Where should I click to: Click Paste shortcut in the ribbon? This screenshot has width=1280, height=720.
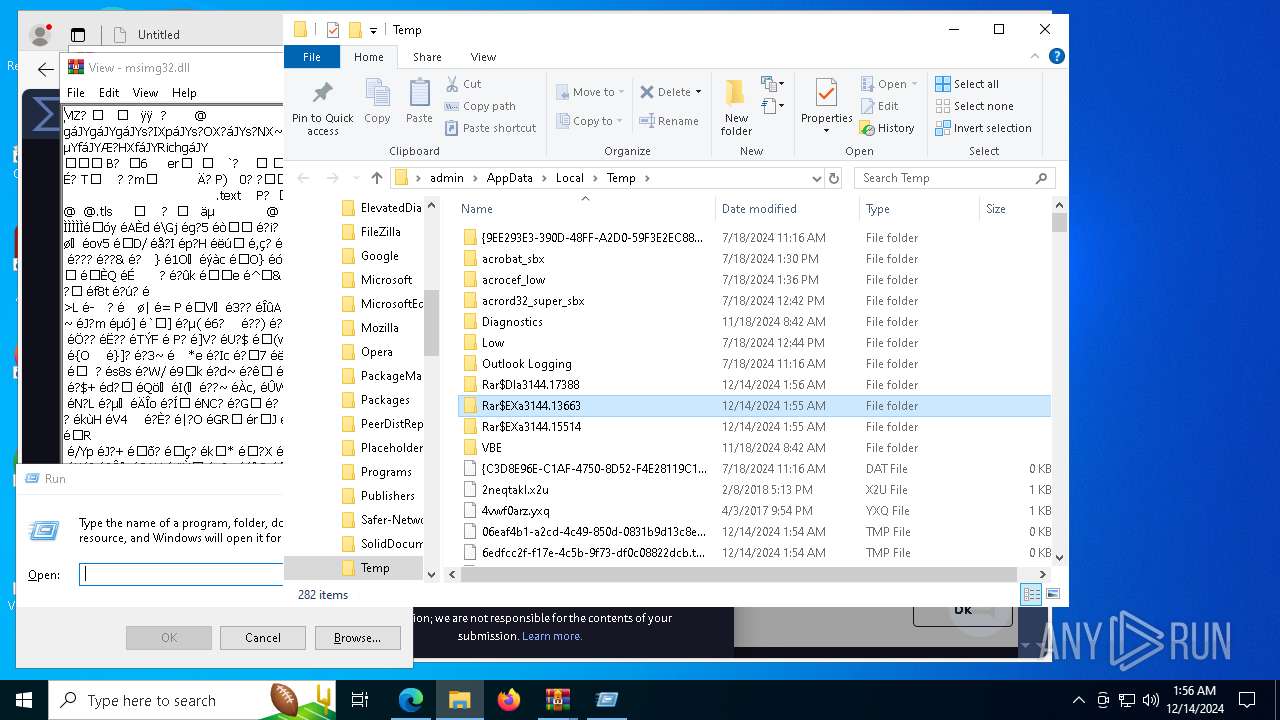click(x=491, y=128)
